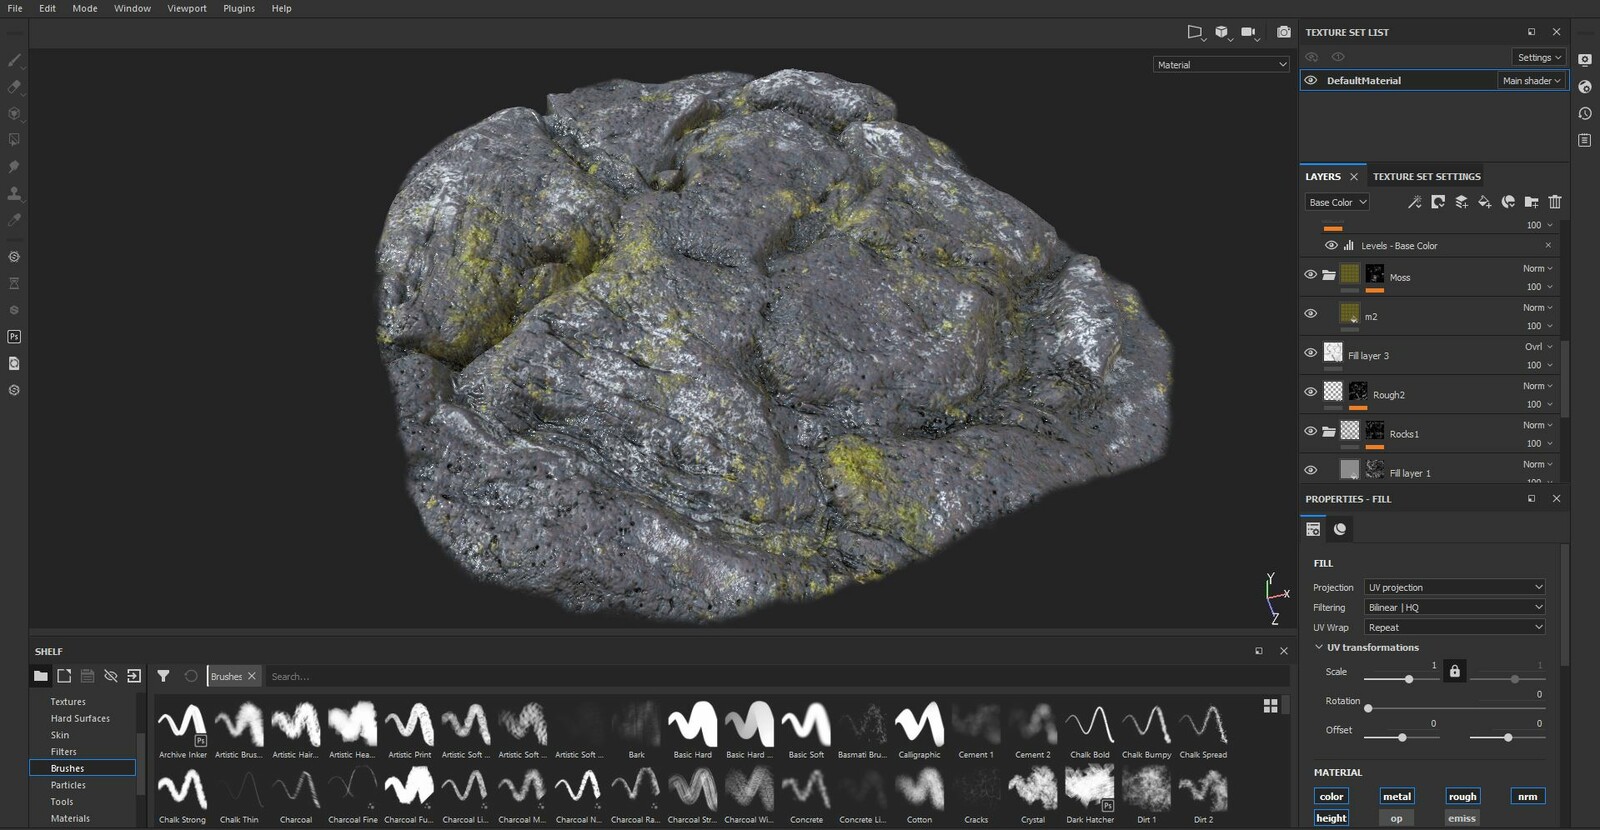Screen dimensions: 1600x830
Task: Click the Export to Photoshop icon
Action: (14, 337)
